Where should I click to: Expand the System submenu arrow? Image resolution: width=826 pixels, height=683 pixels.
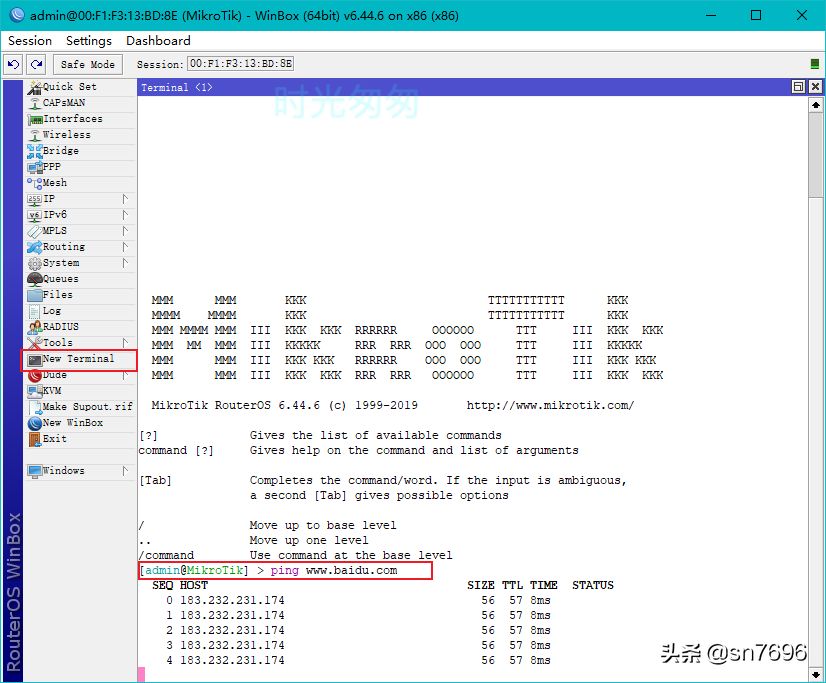(x=125, y=263)
